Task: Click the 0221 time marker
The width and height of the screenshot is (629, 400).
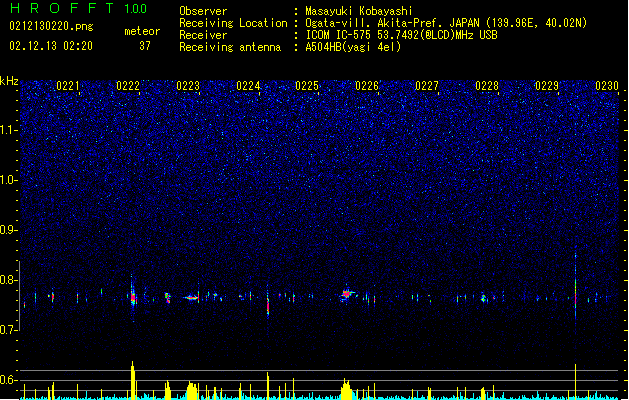Action: point(68,86)
